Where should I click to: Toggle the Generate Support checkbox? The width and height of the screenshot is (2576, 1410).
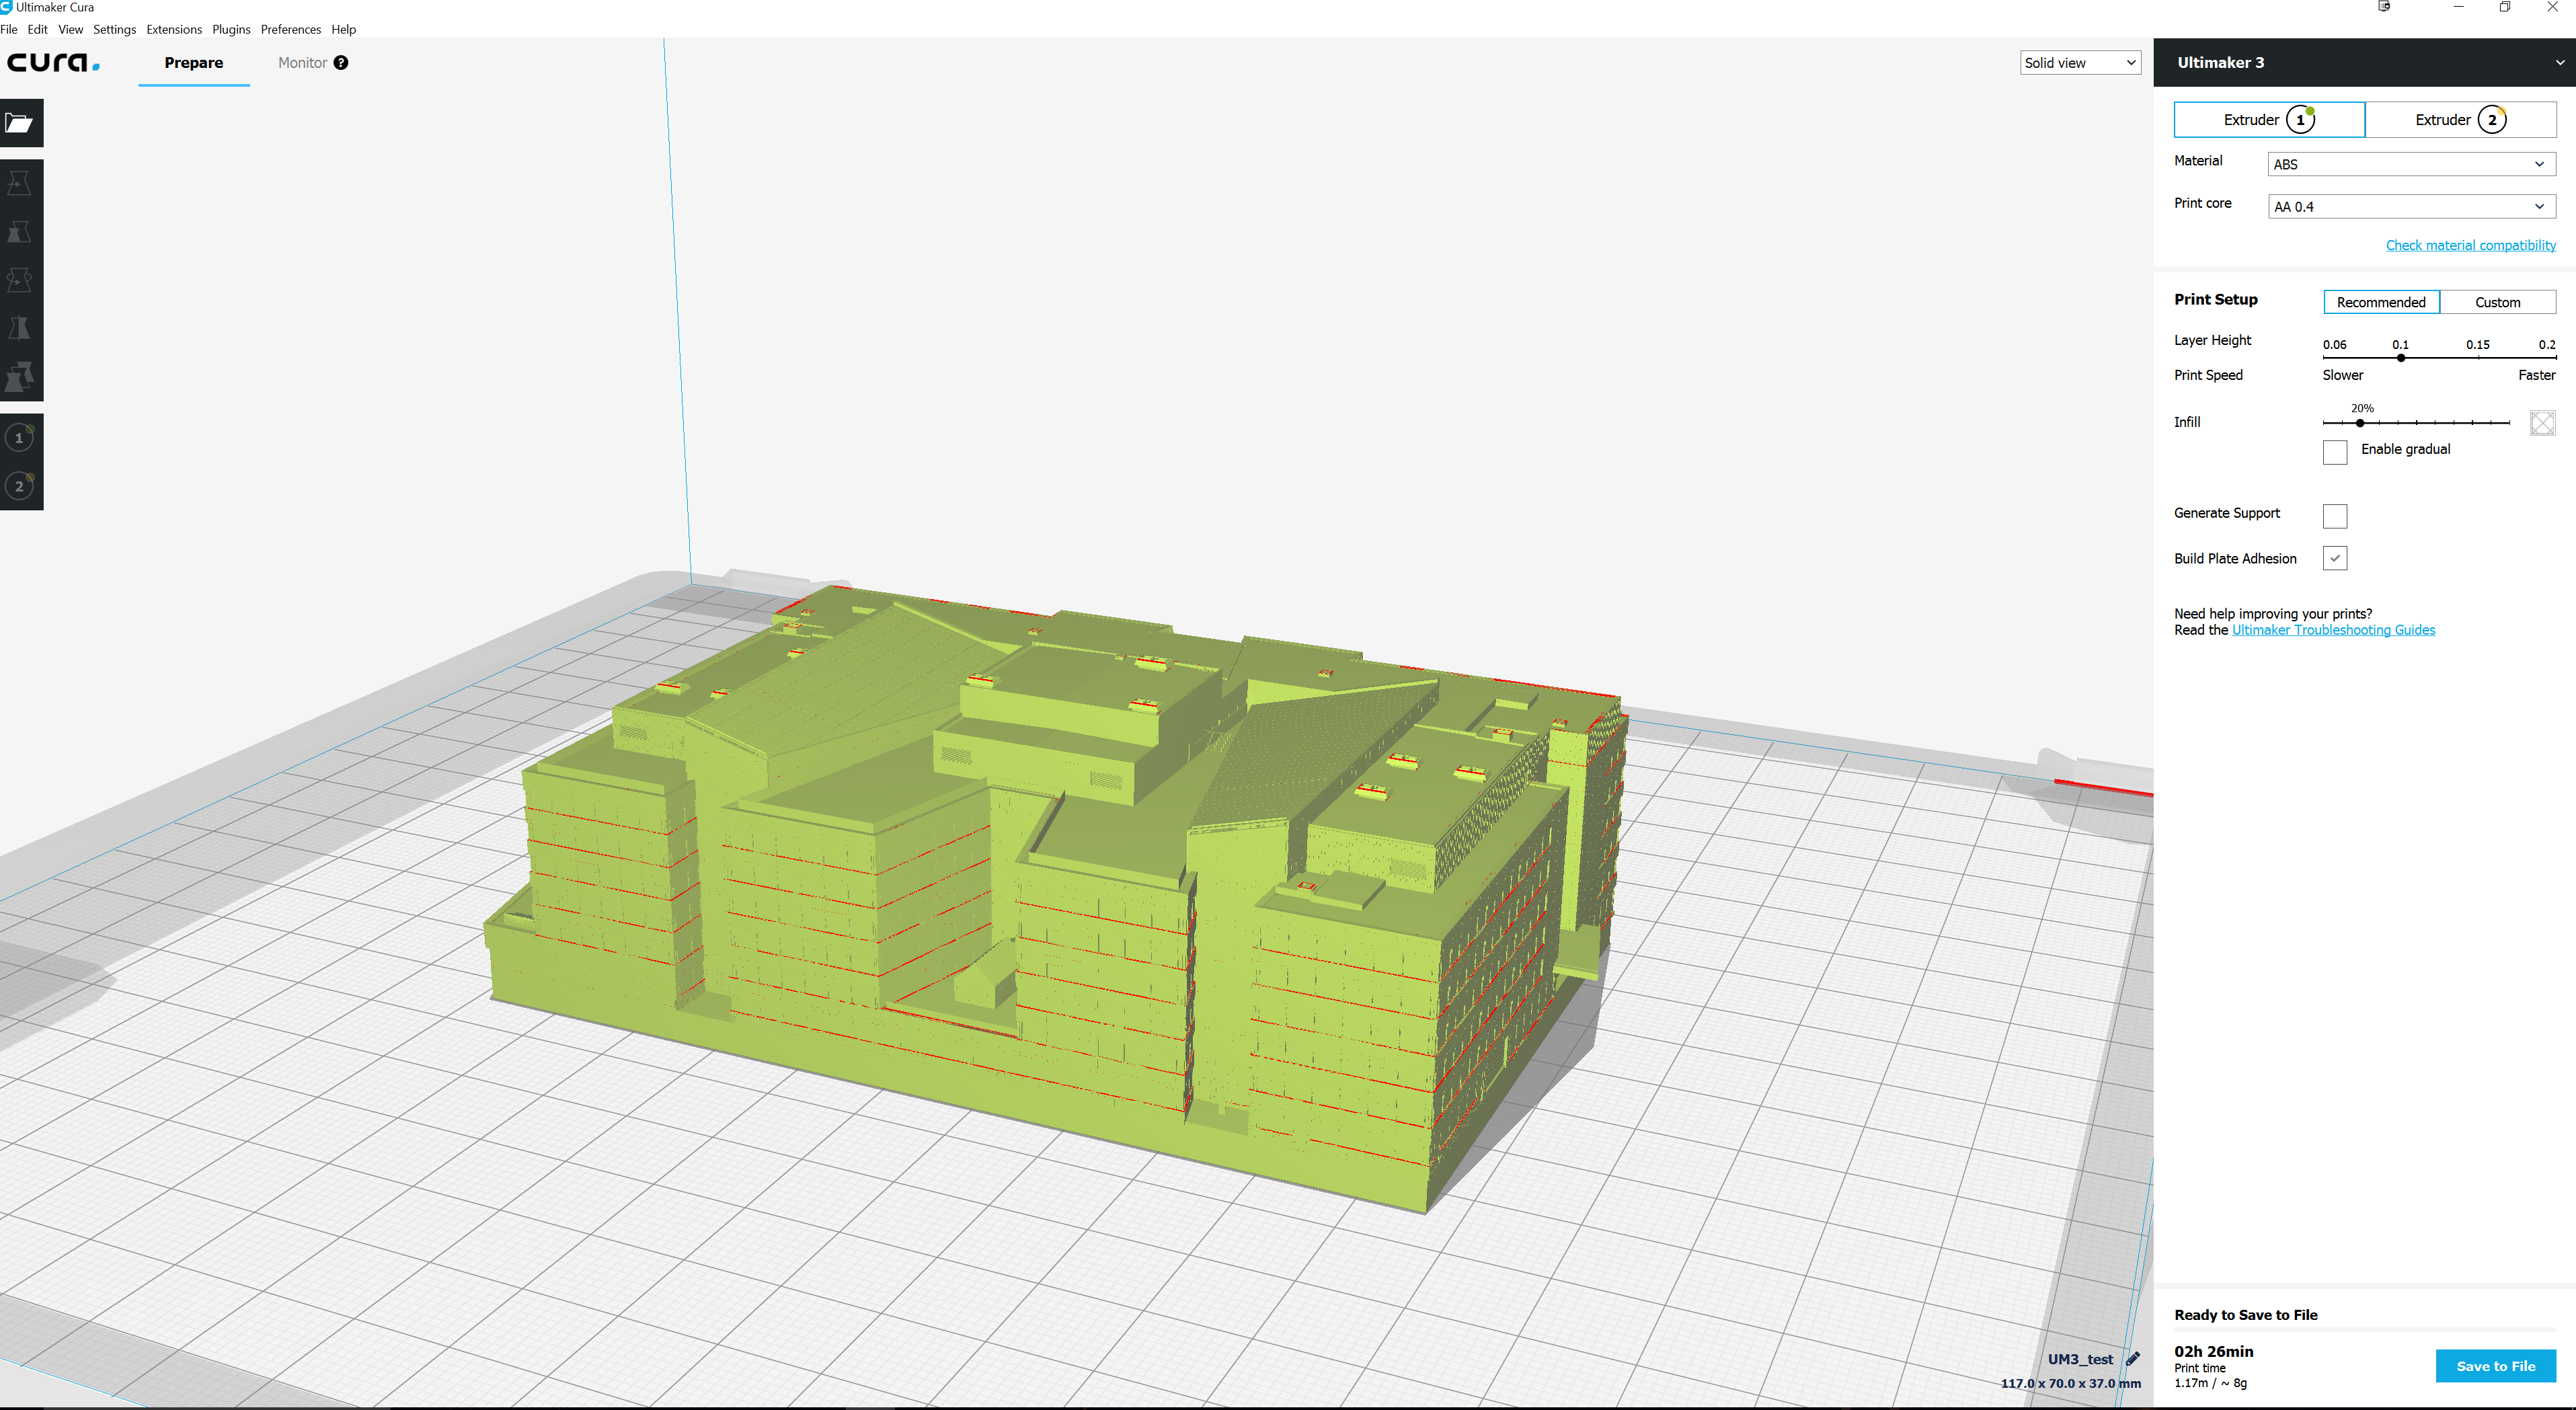coord(2335,516)
